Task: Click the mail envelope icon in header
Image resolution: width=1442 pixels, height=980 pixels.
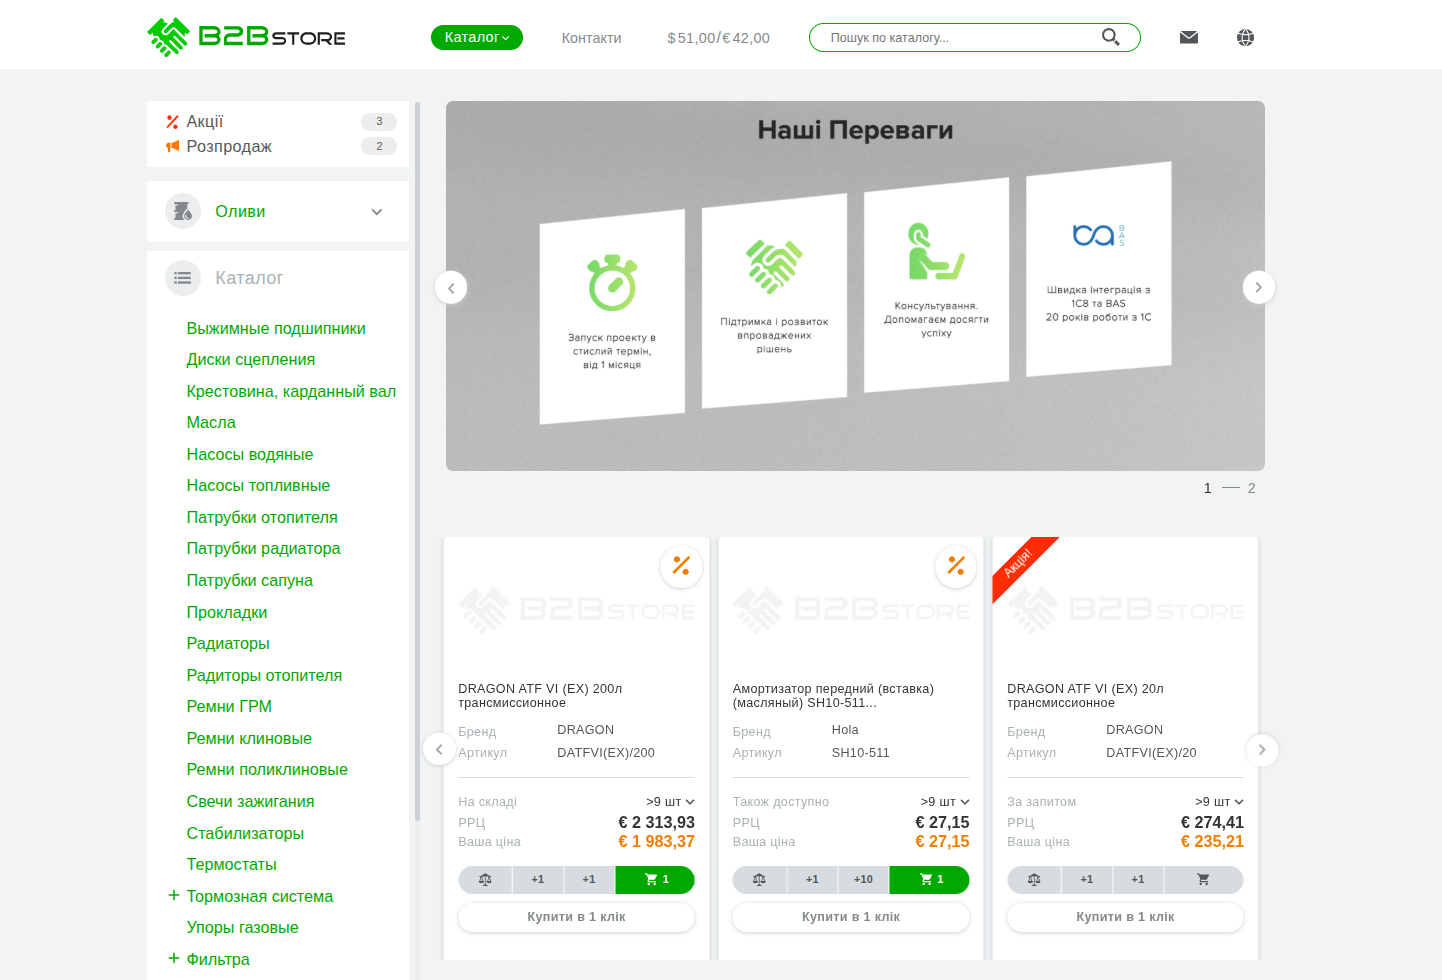Action: point(1188,38)
